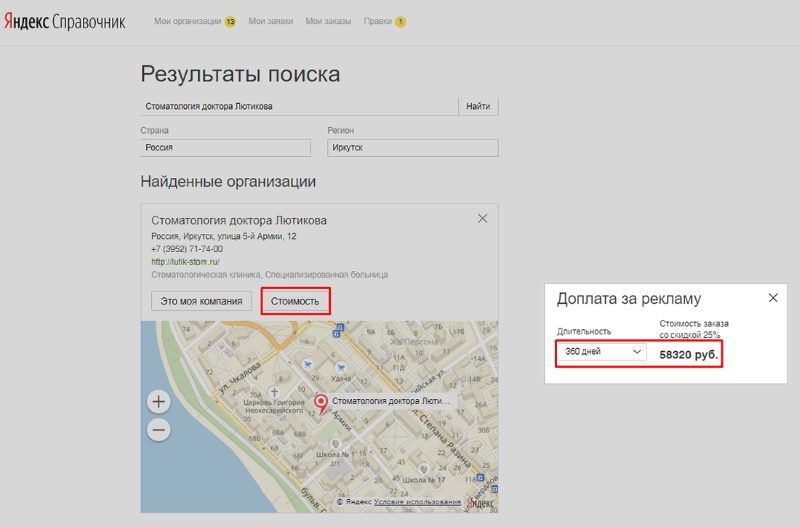
Task: Open Мои заявки menu item
Action: 270,21
